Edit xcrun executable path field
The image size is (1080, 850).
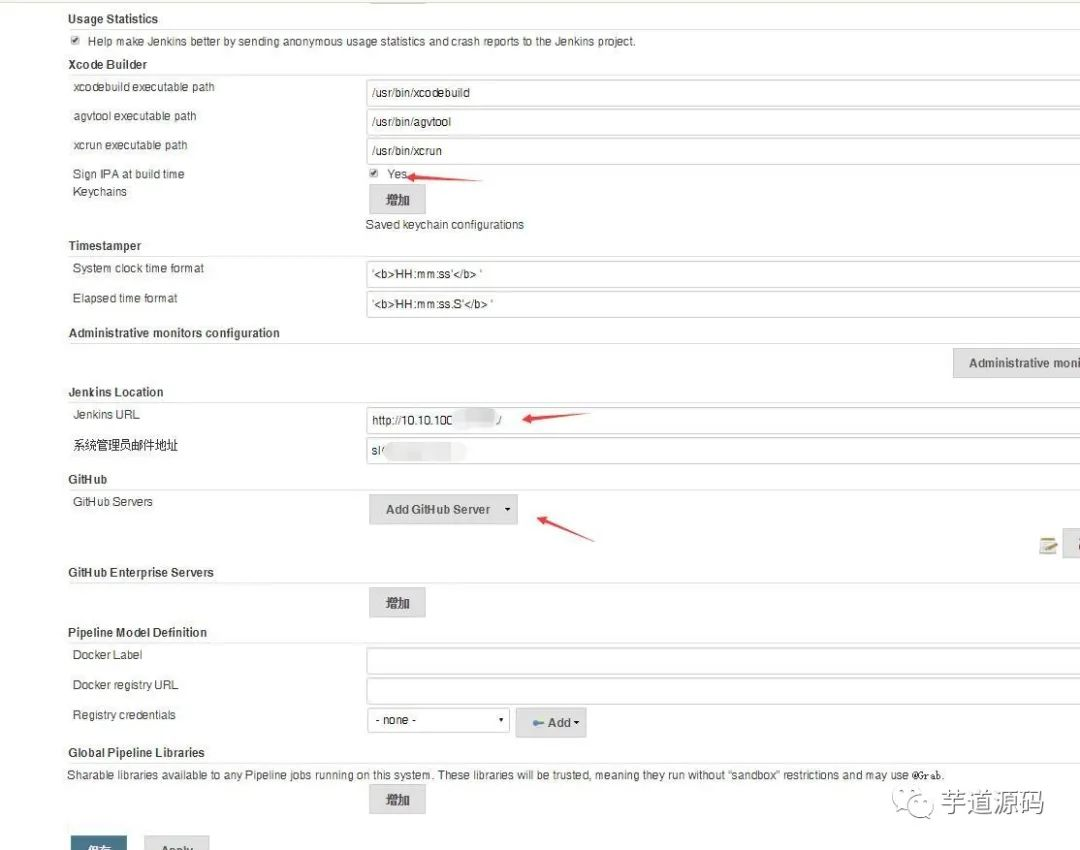pyautogui.click(x=723, y=151)
